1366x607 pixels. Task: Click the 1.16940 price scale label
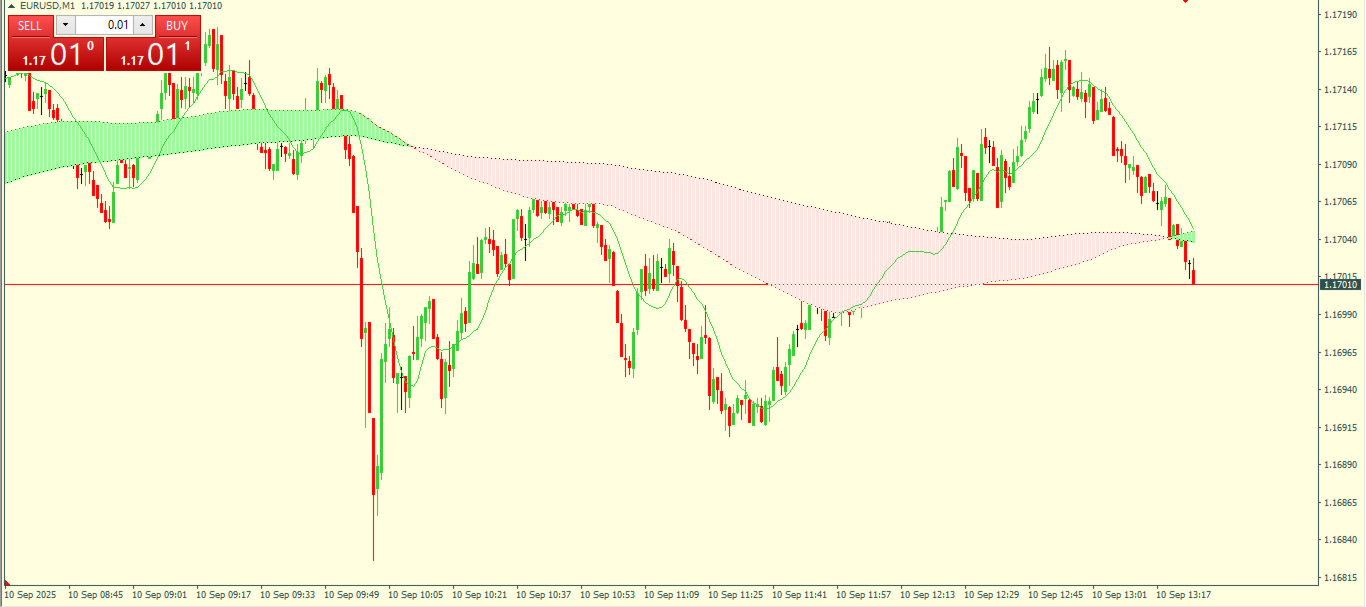1339,390
